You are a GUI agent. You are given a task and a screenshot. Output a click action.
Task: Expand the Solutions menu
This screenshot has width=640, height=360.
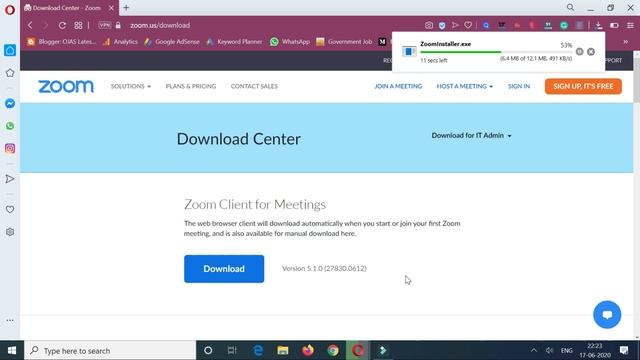(x=131, y=87)
